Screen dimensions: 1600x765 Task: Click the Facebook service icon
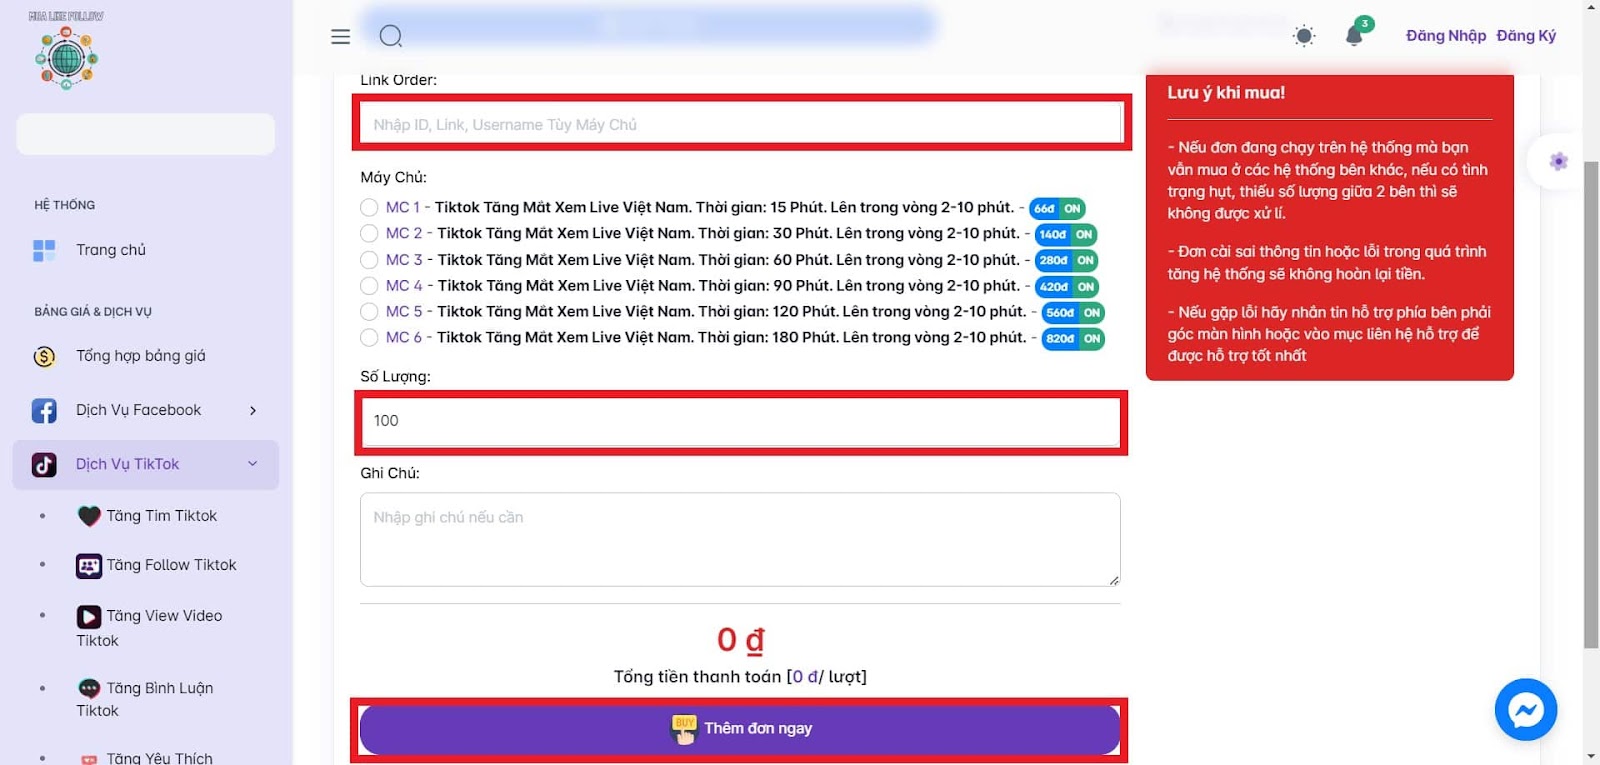coord(44,410)
